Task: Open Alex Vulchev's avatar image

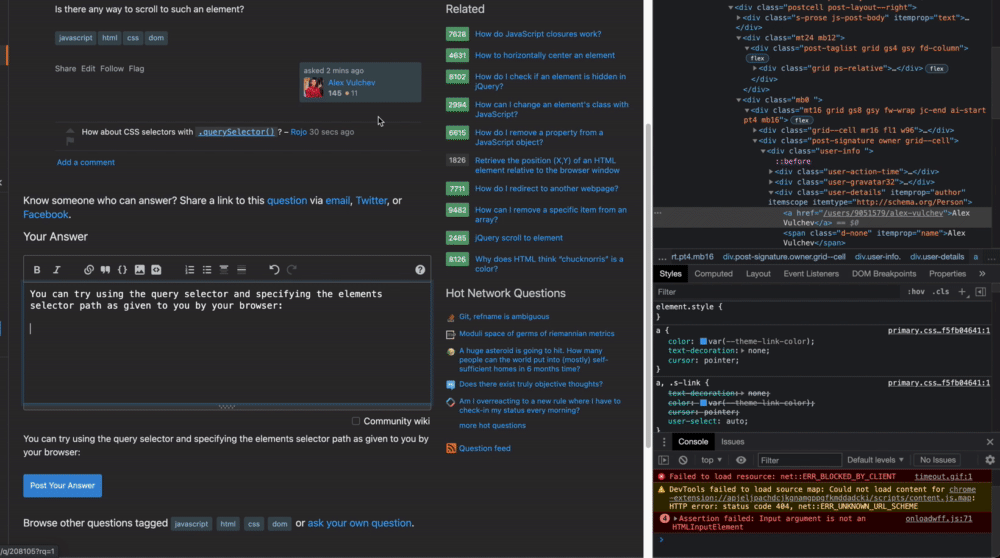Action: click(x=313, y=87)
